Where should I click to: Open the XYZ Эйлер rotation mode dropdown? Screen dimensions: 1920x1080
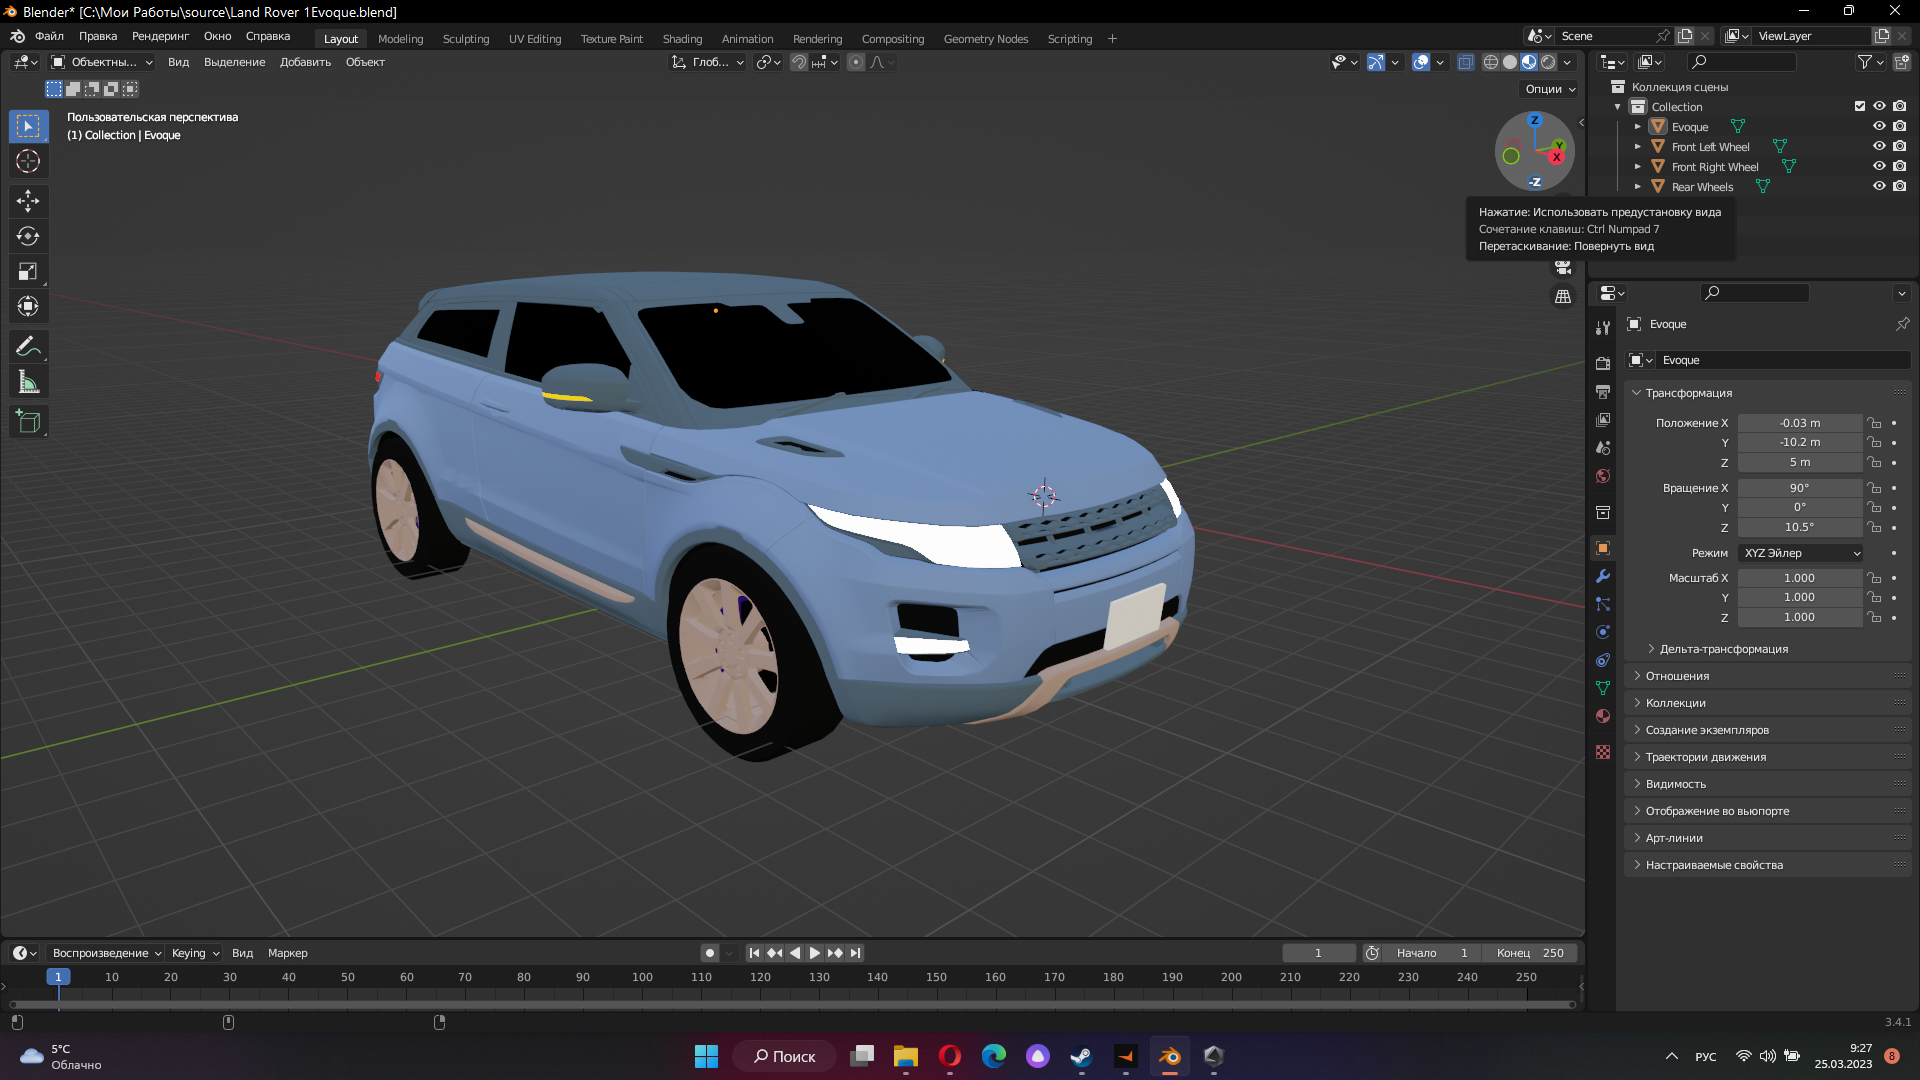1801,553
